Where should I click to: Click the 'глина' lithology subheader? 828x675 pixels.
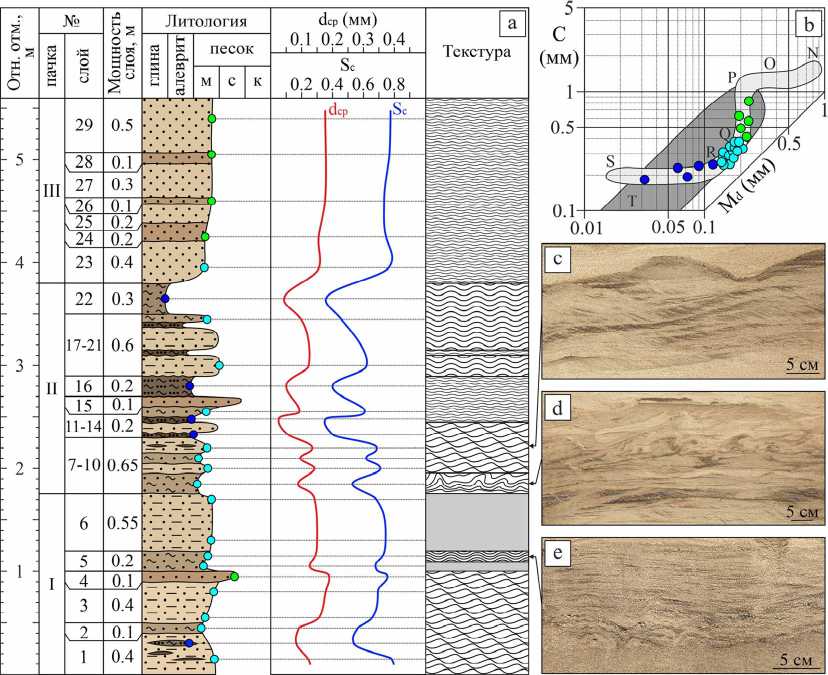[155, 68]
